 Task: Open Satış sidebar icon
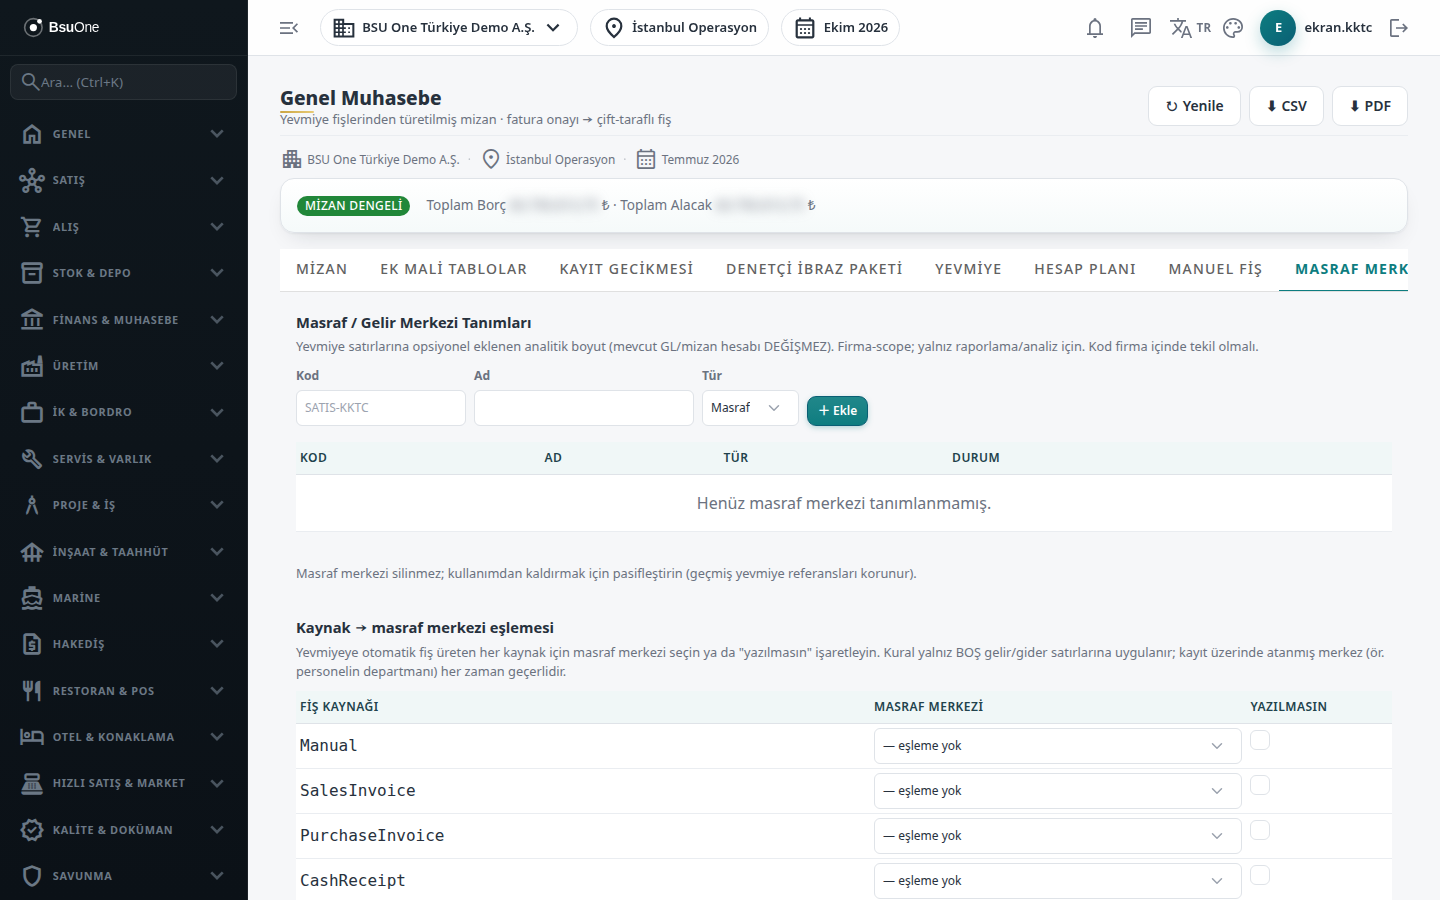tap(32, 180)
